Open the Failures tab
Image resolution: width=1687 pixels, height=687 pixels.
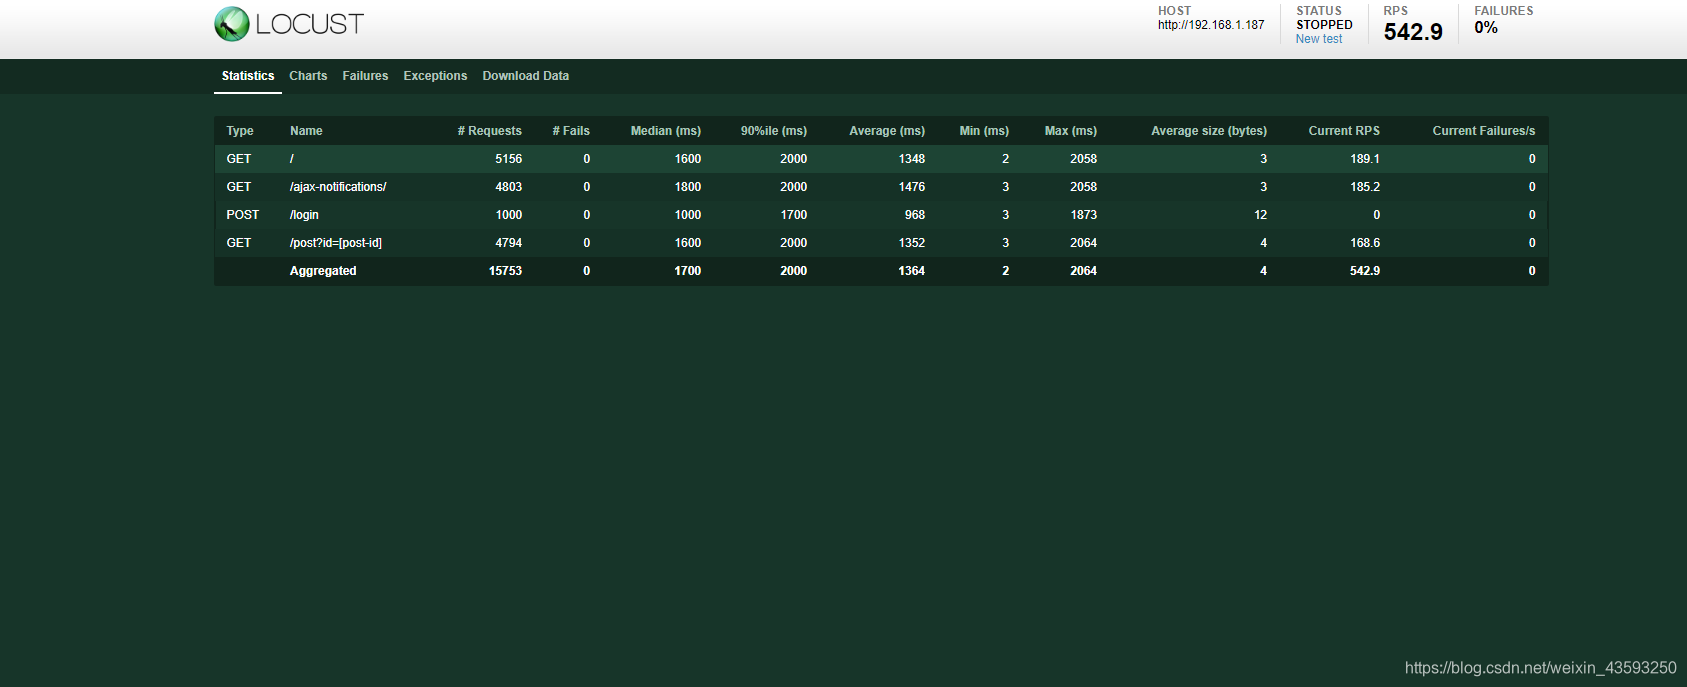(365, 76)
